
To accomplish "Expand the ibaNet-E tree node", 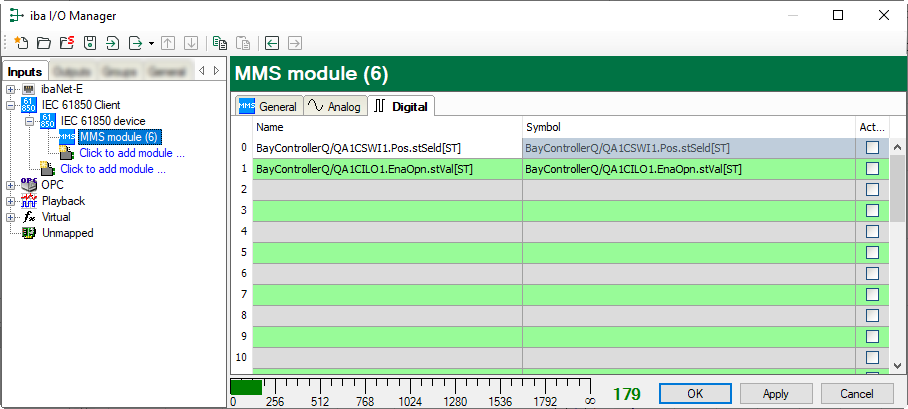I will click(x=11, y=89).
